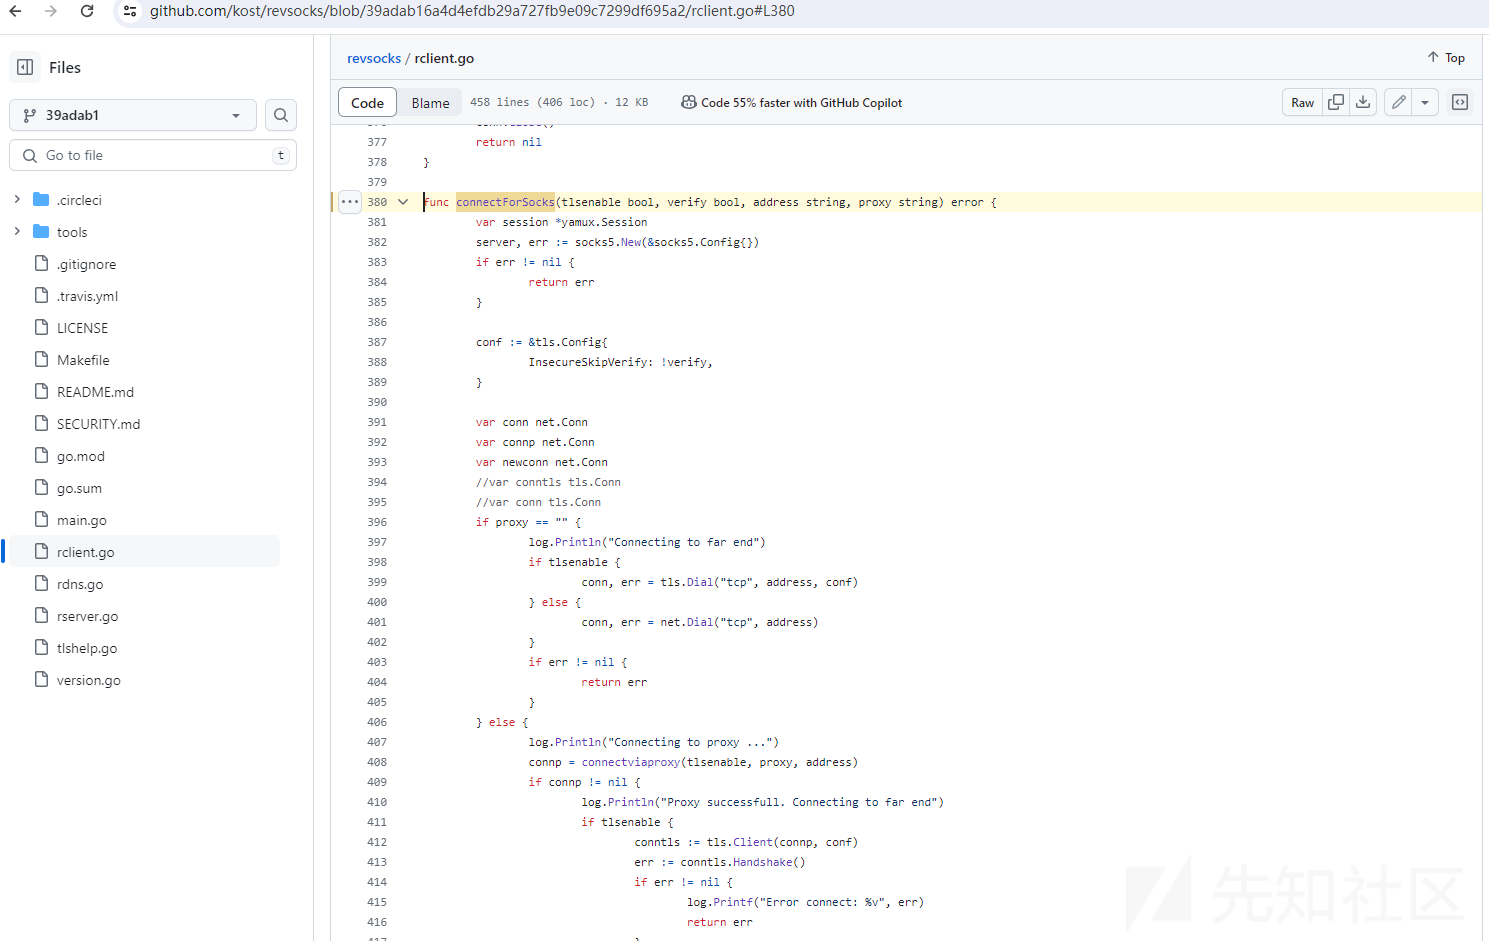Image resolution: width=1489 pixels, height=941 pixels.
Task: Click the GitHub URL in the address bar
Action: [x=472, y=11]
